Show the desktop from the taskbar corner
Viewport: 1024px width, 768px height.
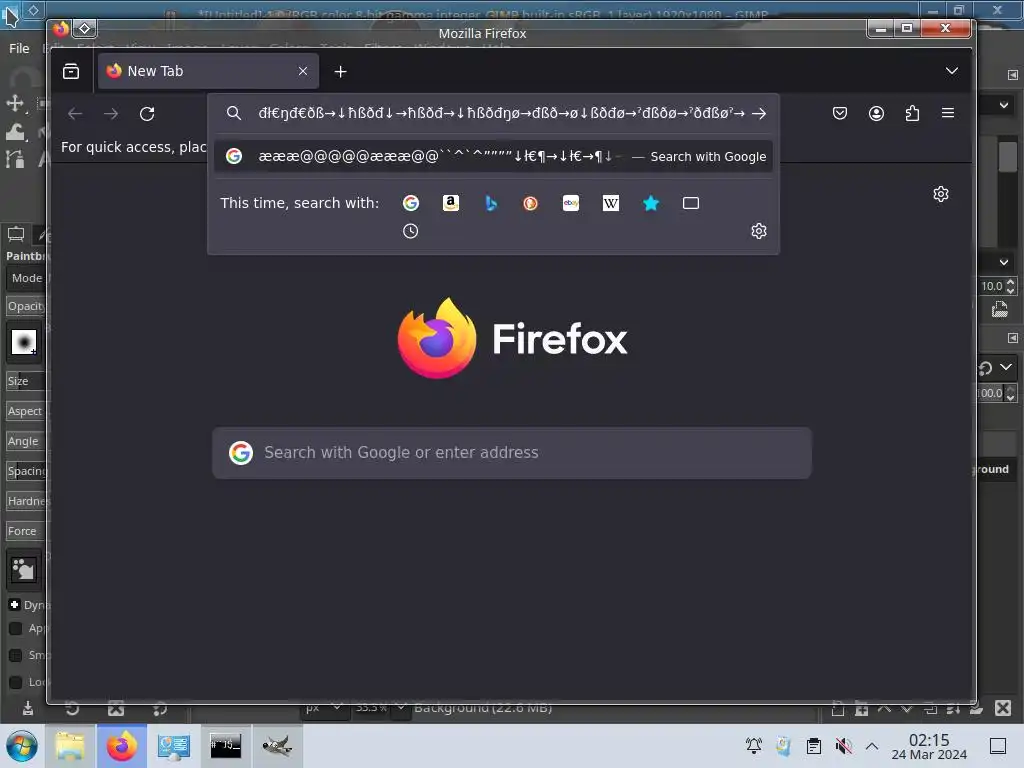click(998, 745)
